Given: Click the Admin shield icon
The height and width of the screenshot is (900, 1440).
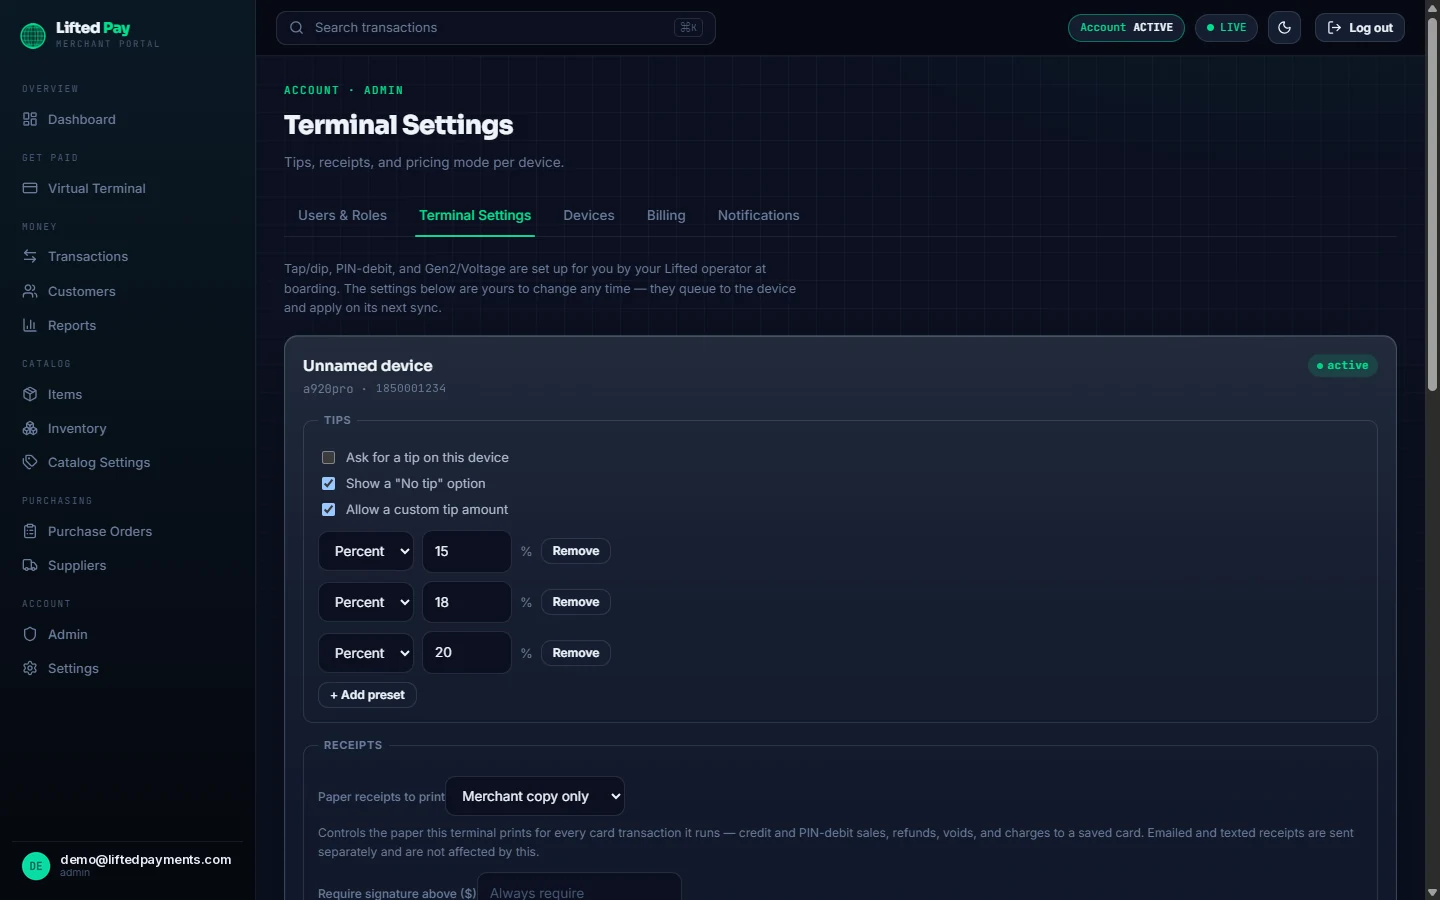Looking at the screenshot, I should click(30, 634).
